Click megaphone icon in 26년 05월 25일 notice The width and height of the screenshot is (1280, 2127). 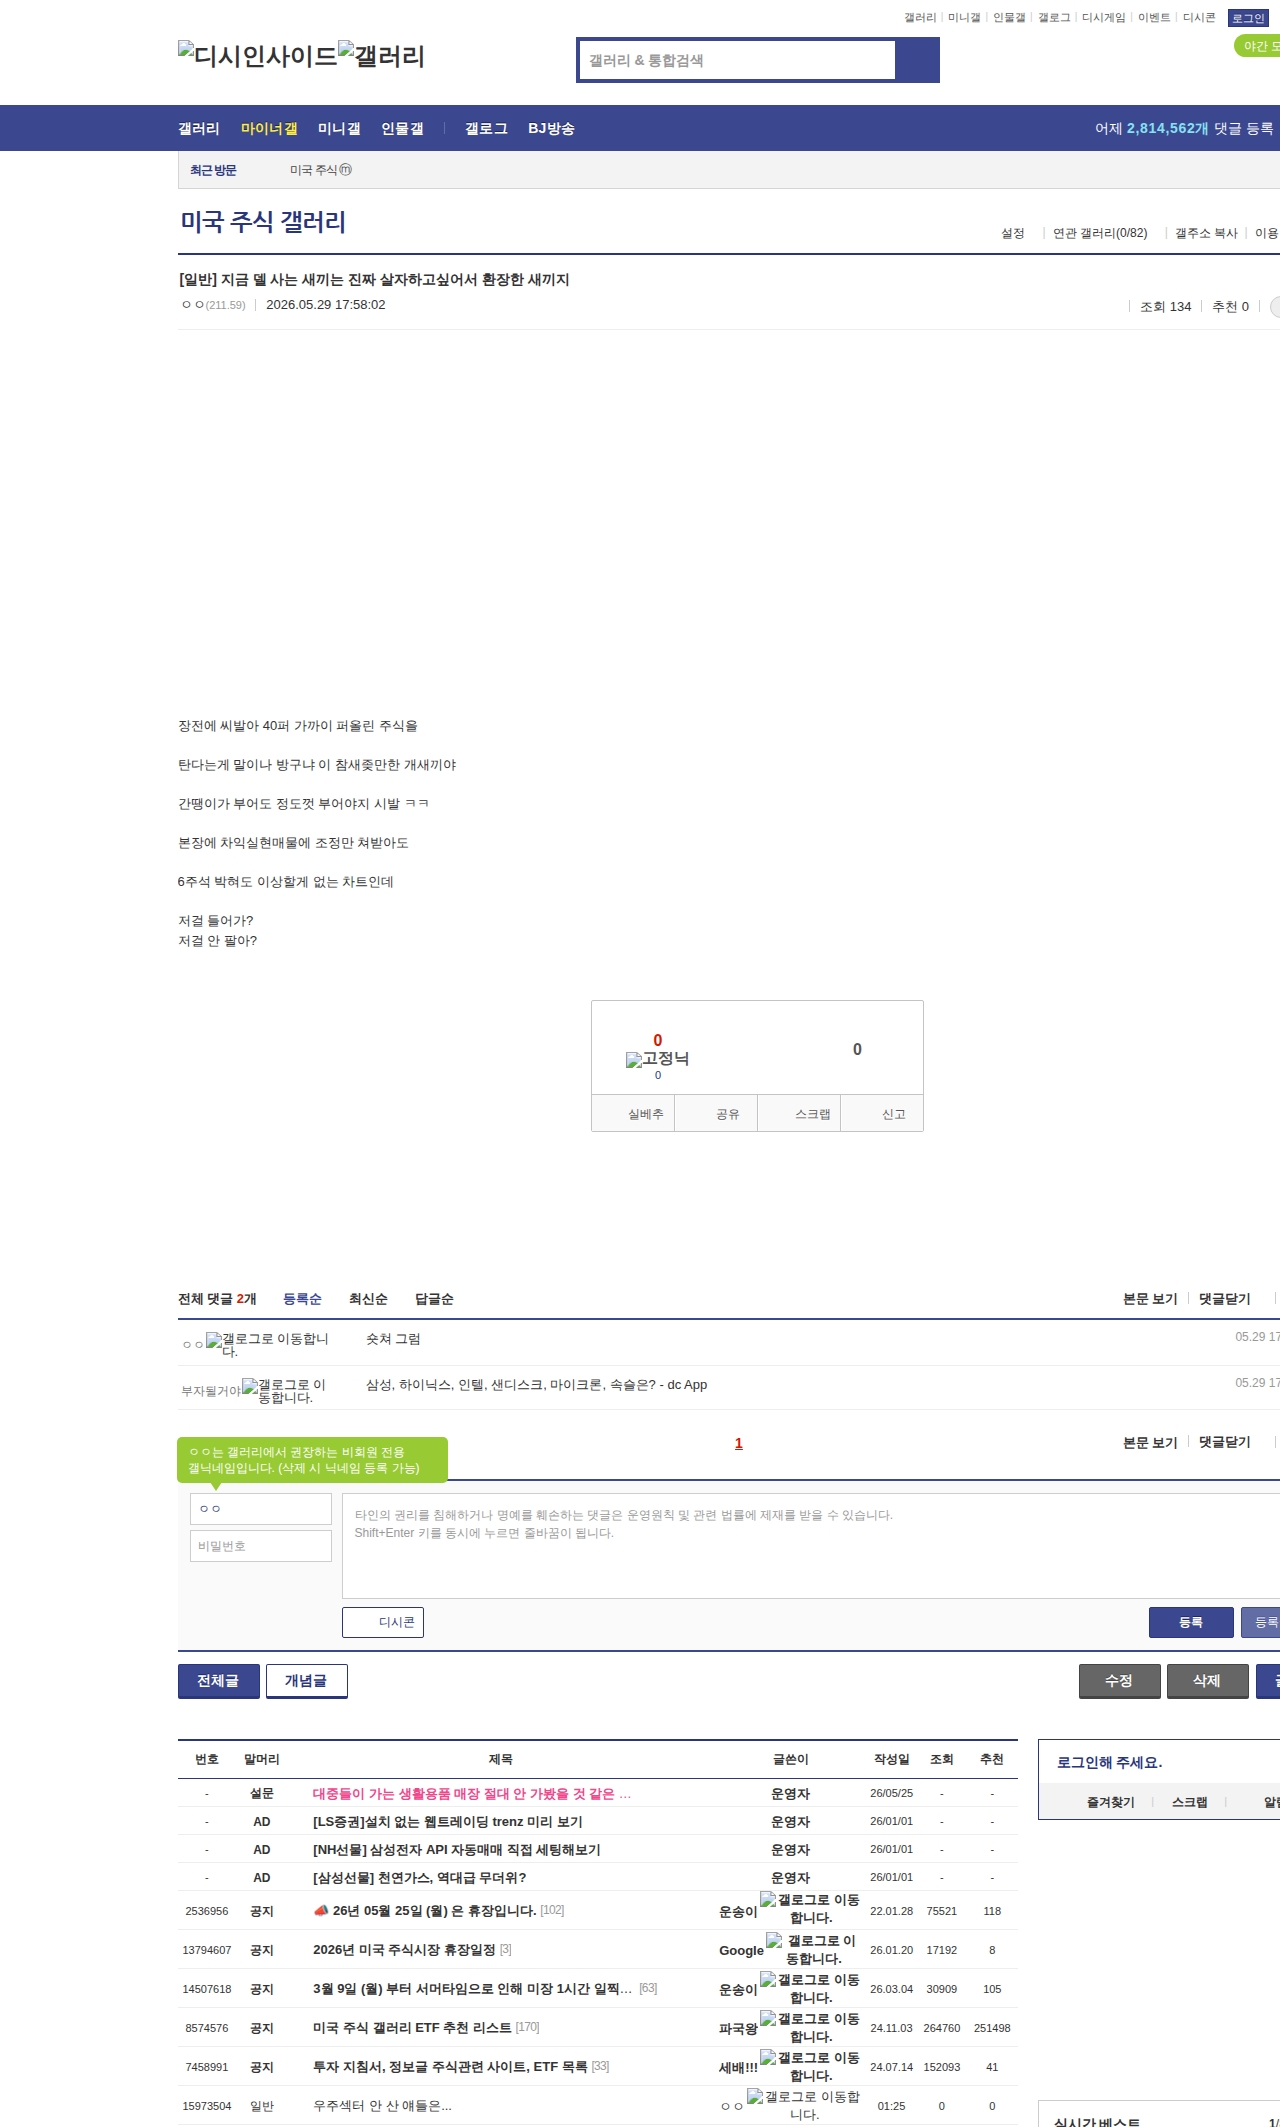(321, 1910)
